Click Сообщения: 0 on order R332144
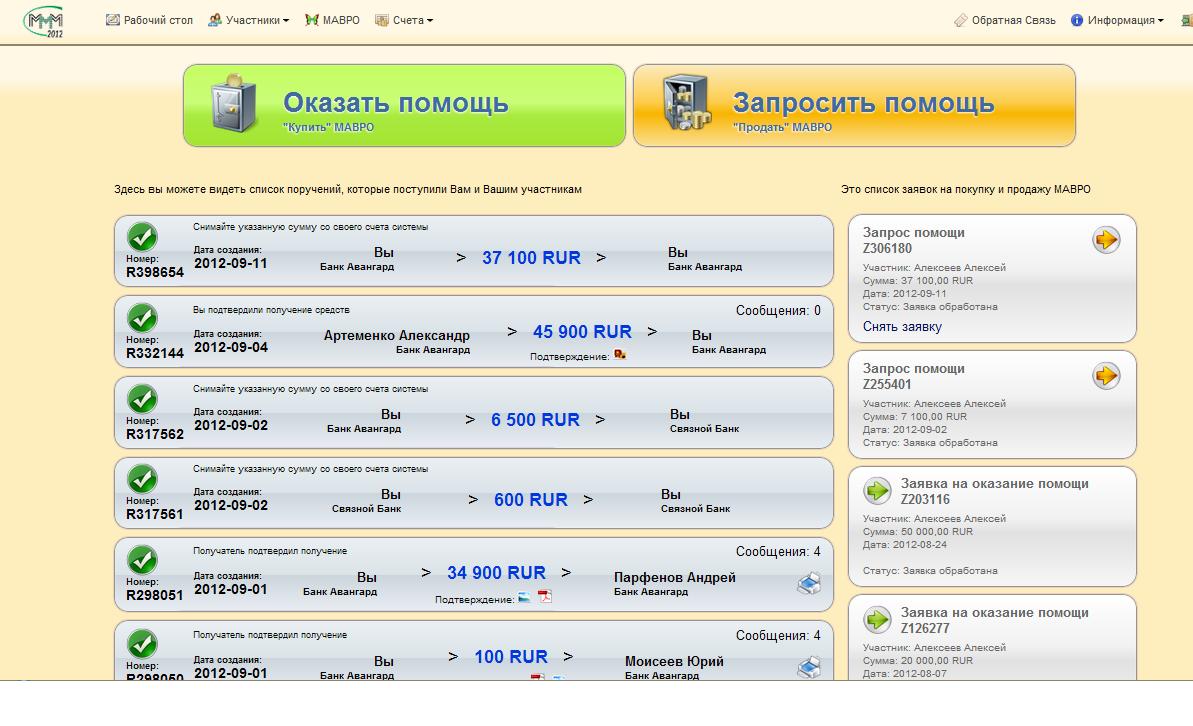The height and width of the screenshot is (726, 1193). [778, 310]
